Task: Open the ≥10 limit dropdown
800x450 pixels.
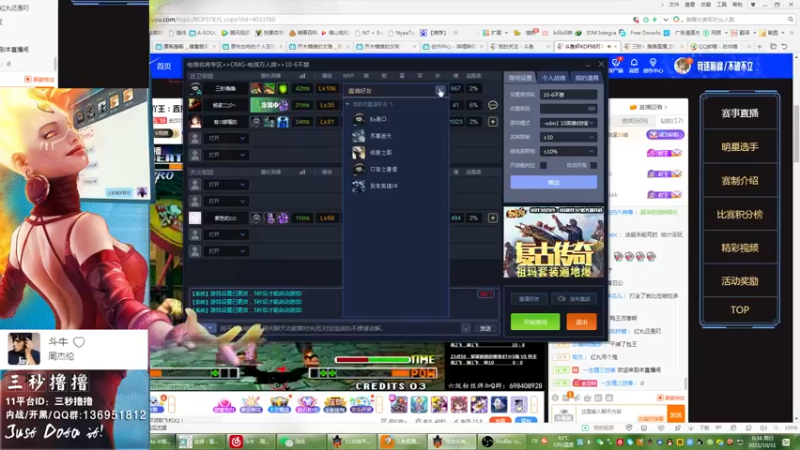Action: (x=568, y=137)
